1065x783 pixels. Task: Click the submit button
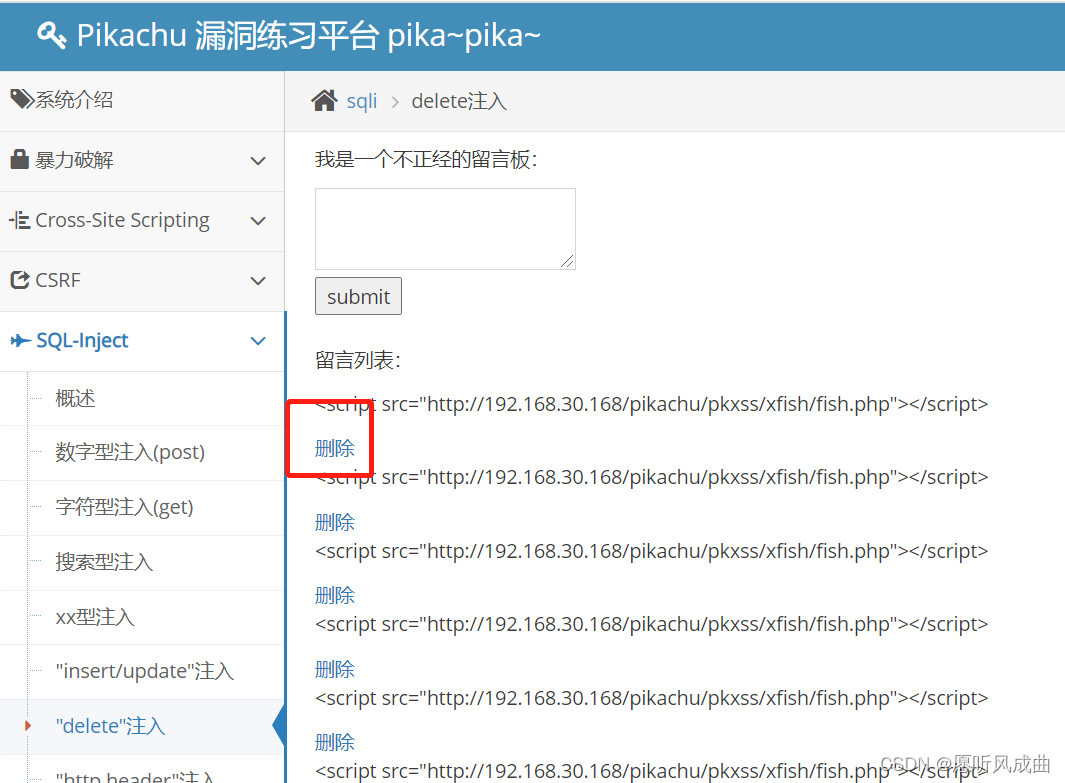click(358, 296)
